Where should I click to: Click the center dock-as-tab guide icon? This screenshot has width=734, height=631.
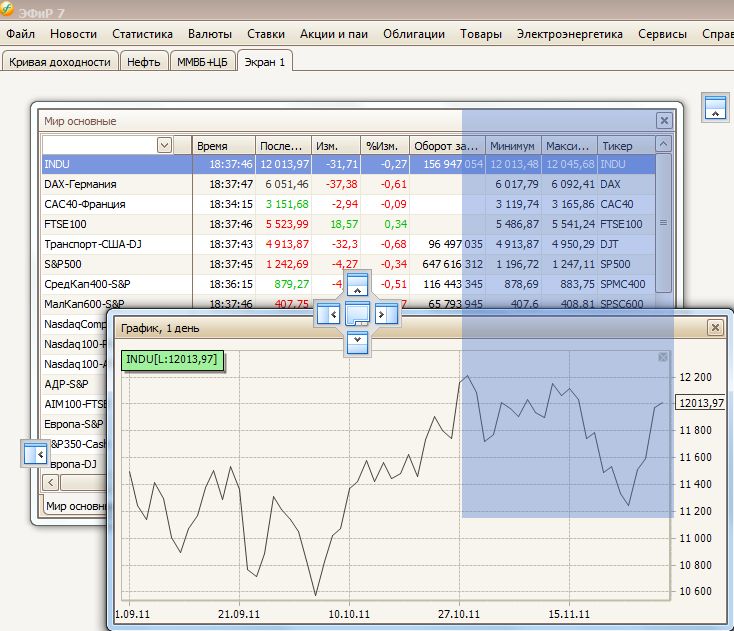[x=358, y=314]
